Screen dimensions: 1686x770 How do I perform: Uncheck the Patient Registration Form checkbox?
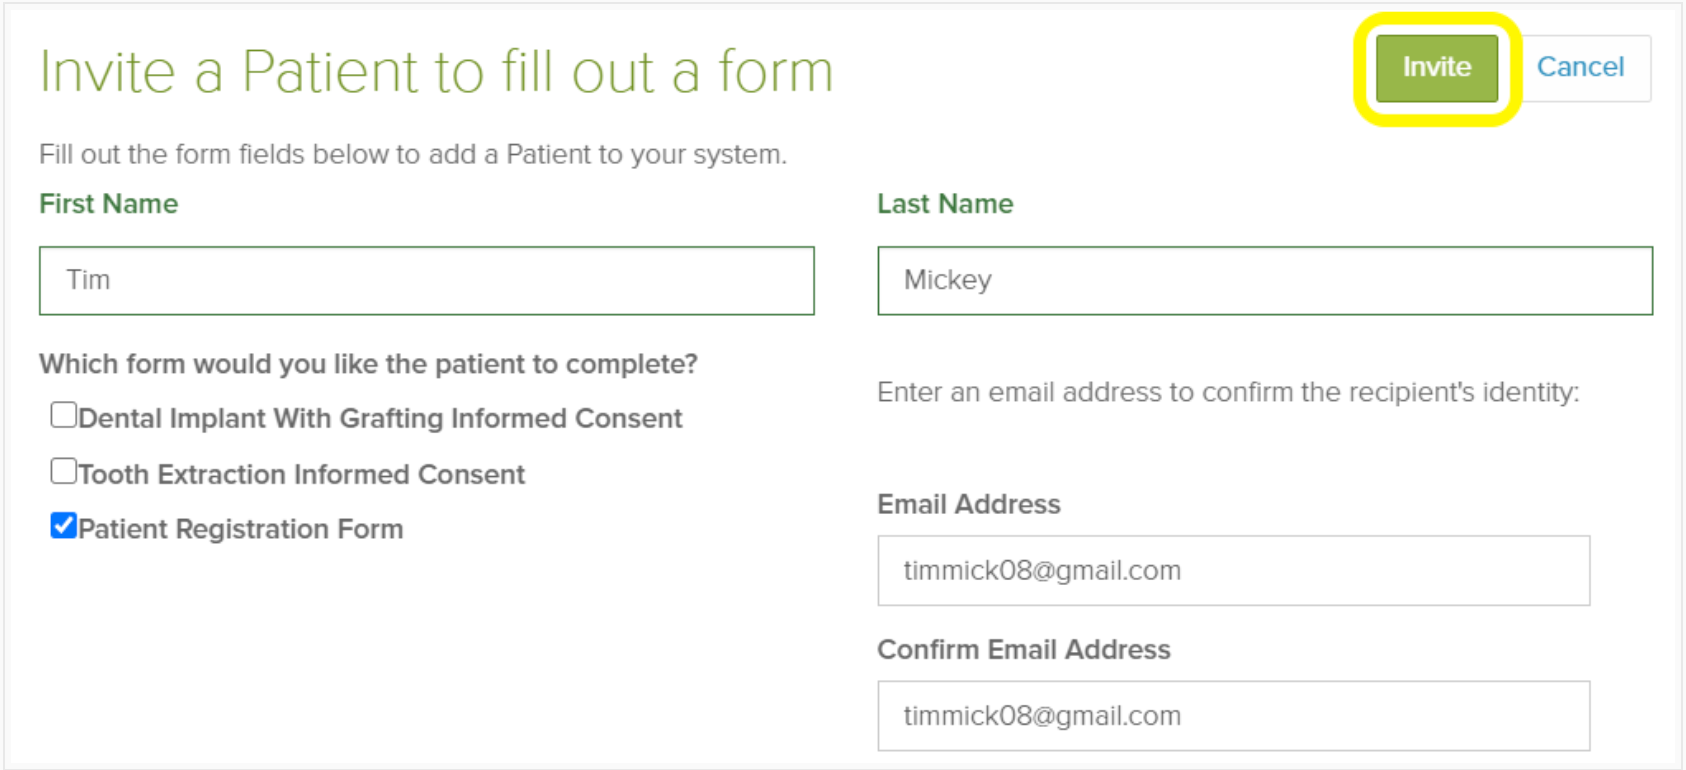click(64, 526)
